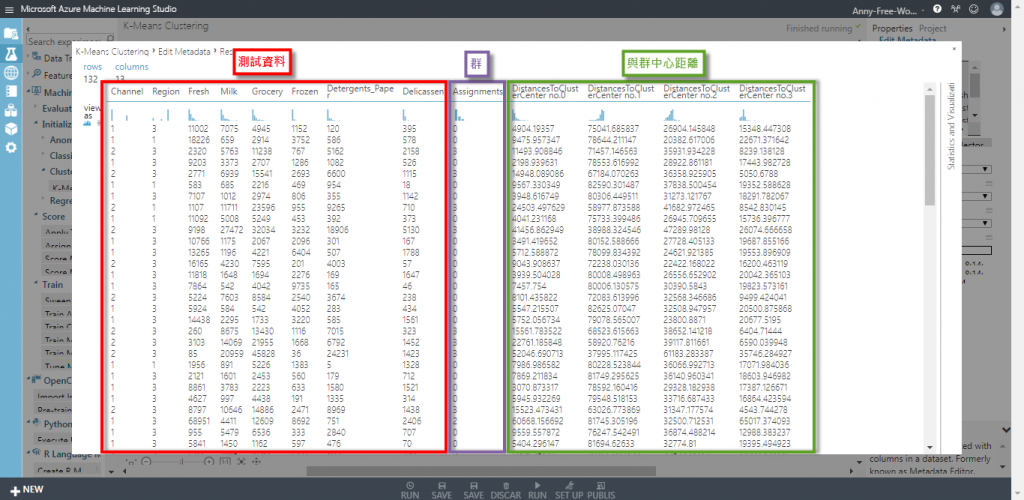
Task: Switch to the Project tab
Action: pyautogui.click(x=933, y=29)
